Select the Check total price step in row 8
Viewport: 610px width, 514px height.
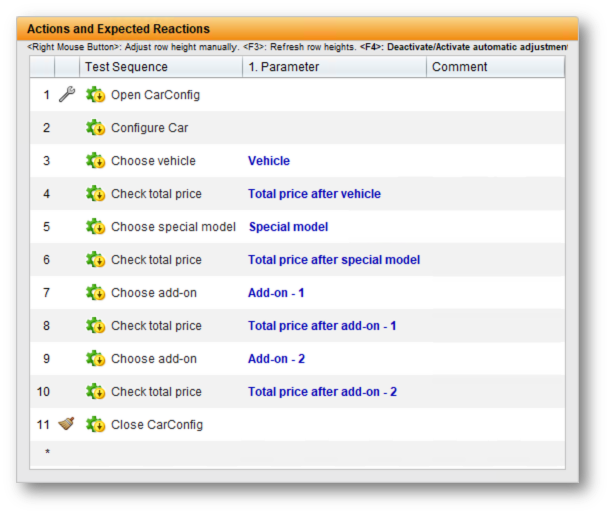click(x=156, y=325)
